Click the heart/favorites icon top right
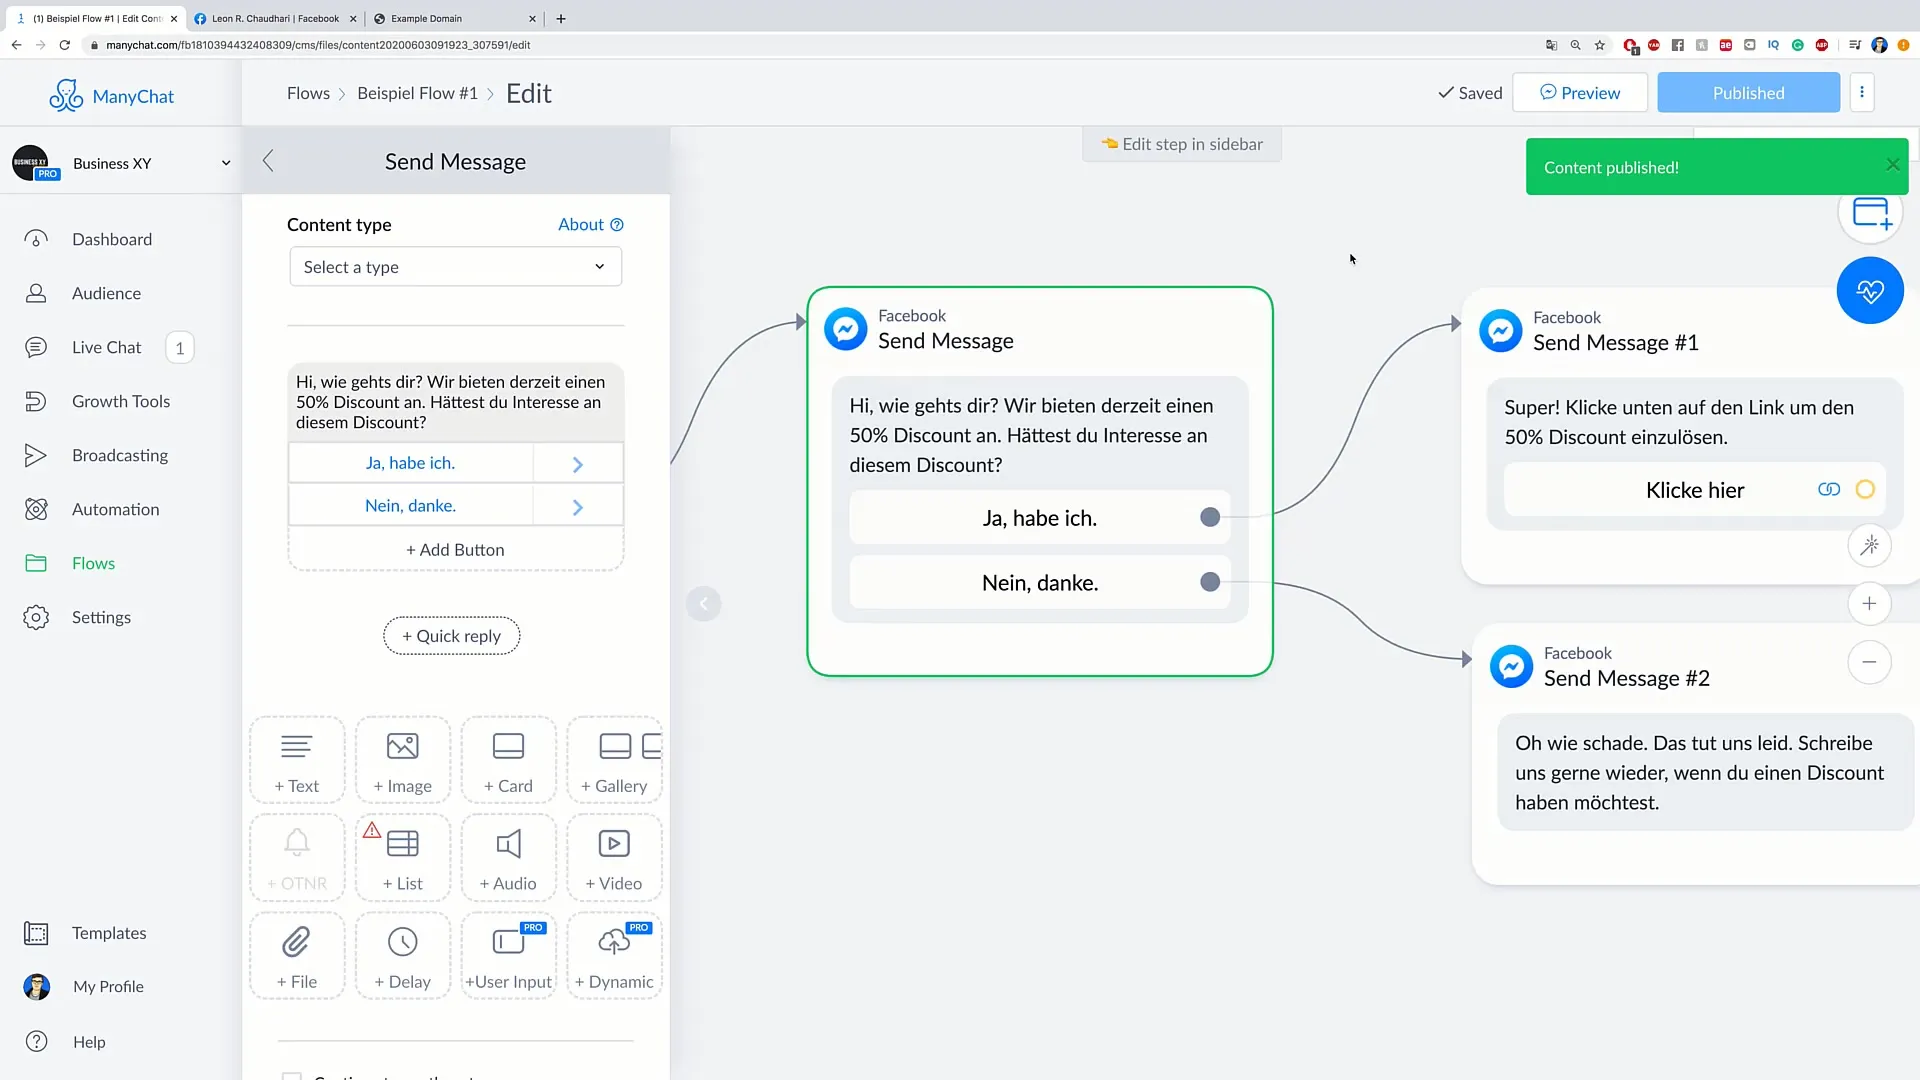Screen dimensions: 1920x1080 pyautogui.click(x=1871, y=290)
